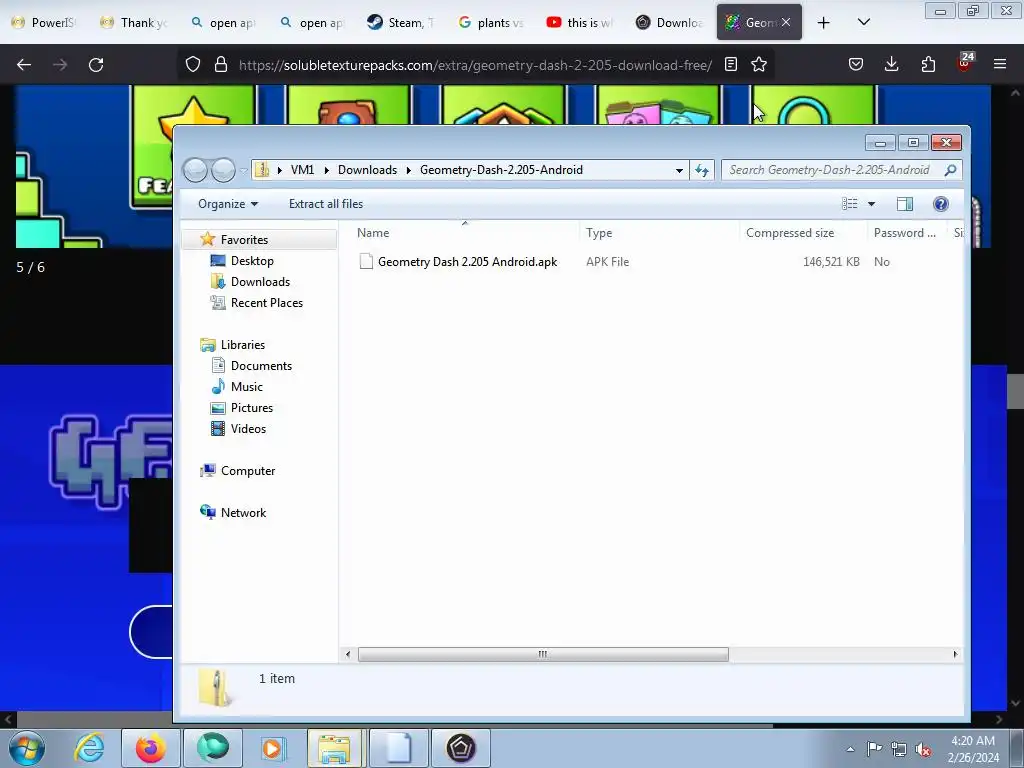Refresh the Explorer folder view
The width and height of the screenshot is (1024, 768).
pyautogui.click(x=702, y=170)
